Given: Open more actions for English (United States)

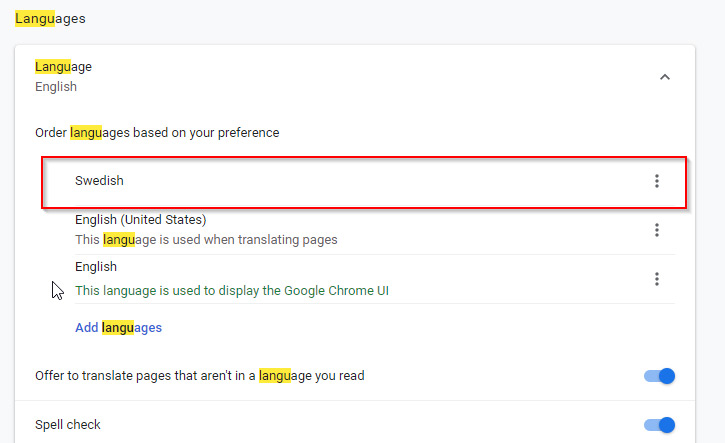Looking at the screenshot, I should pos(657,230).
